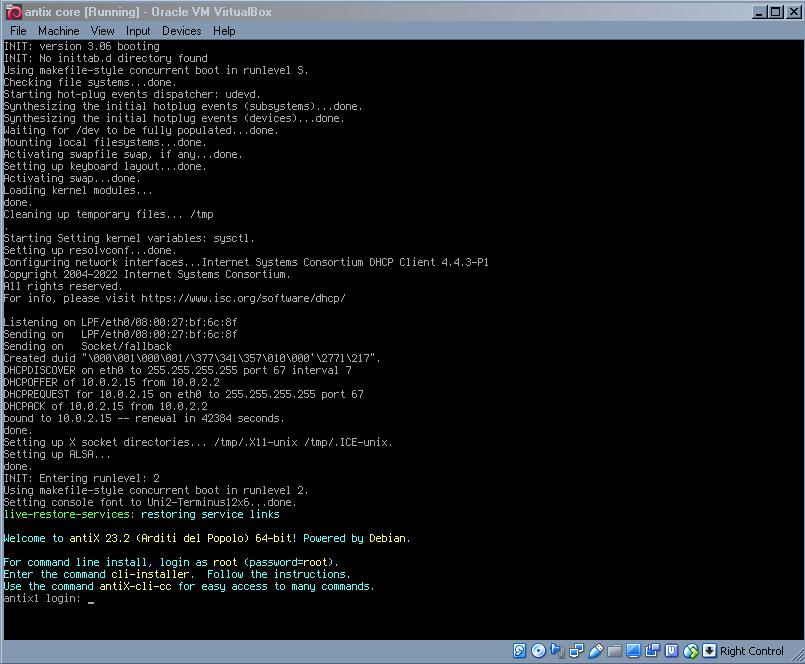Image resolution: width=805 pixels, height=664 pixels.
Task: Close the VirtualBox VM window
Action: 794,12
